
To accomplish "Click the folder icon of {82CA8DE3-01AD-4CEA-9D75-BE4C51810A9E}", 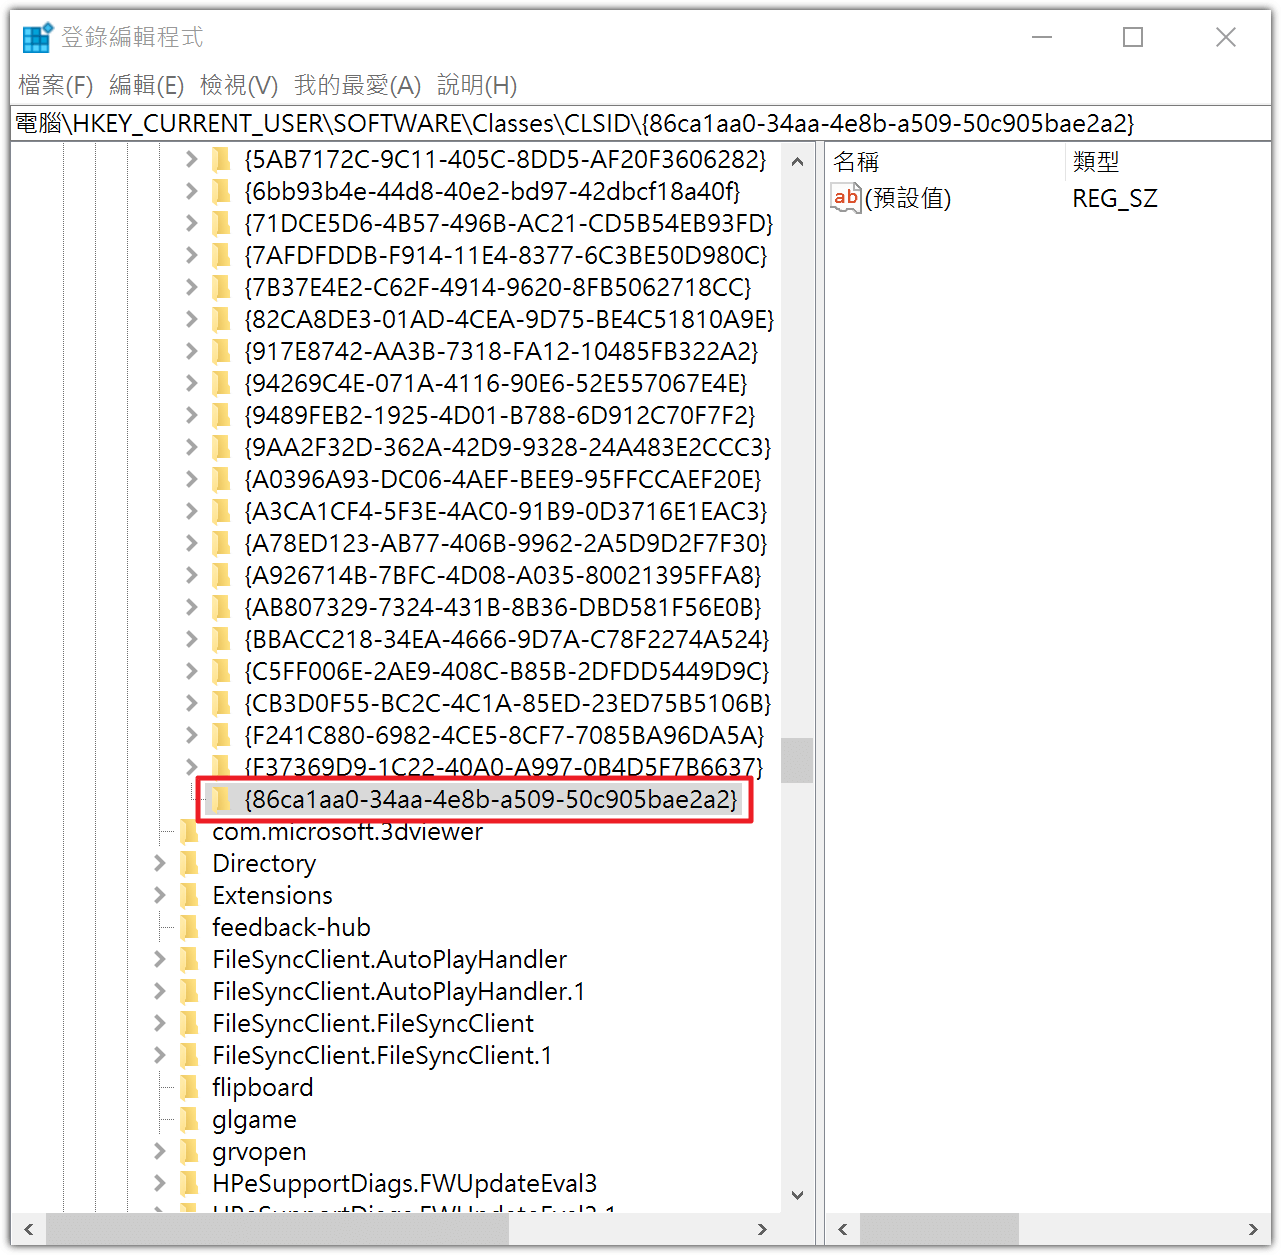I will click(221, 319).
